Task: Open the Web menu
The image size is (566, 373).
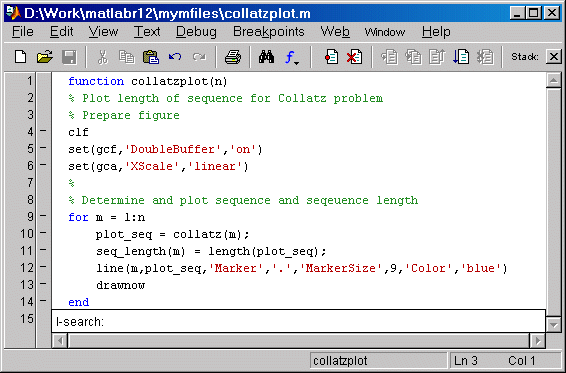Action: pyautogui.click(x=335, y=32)
